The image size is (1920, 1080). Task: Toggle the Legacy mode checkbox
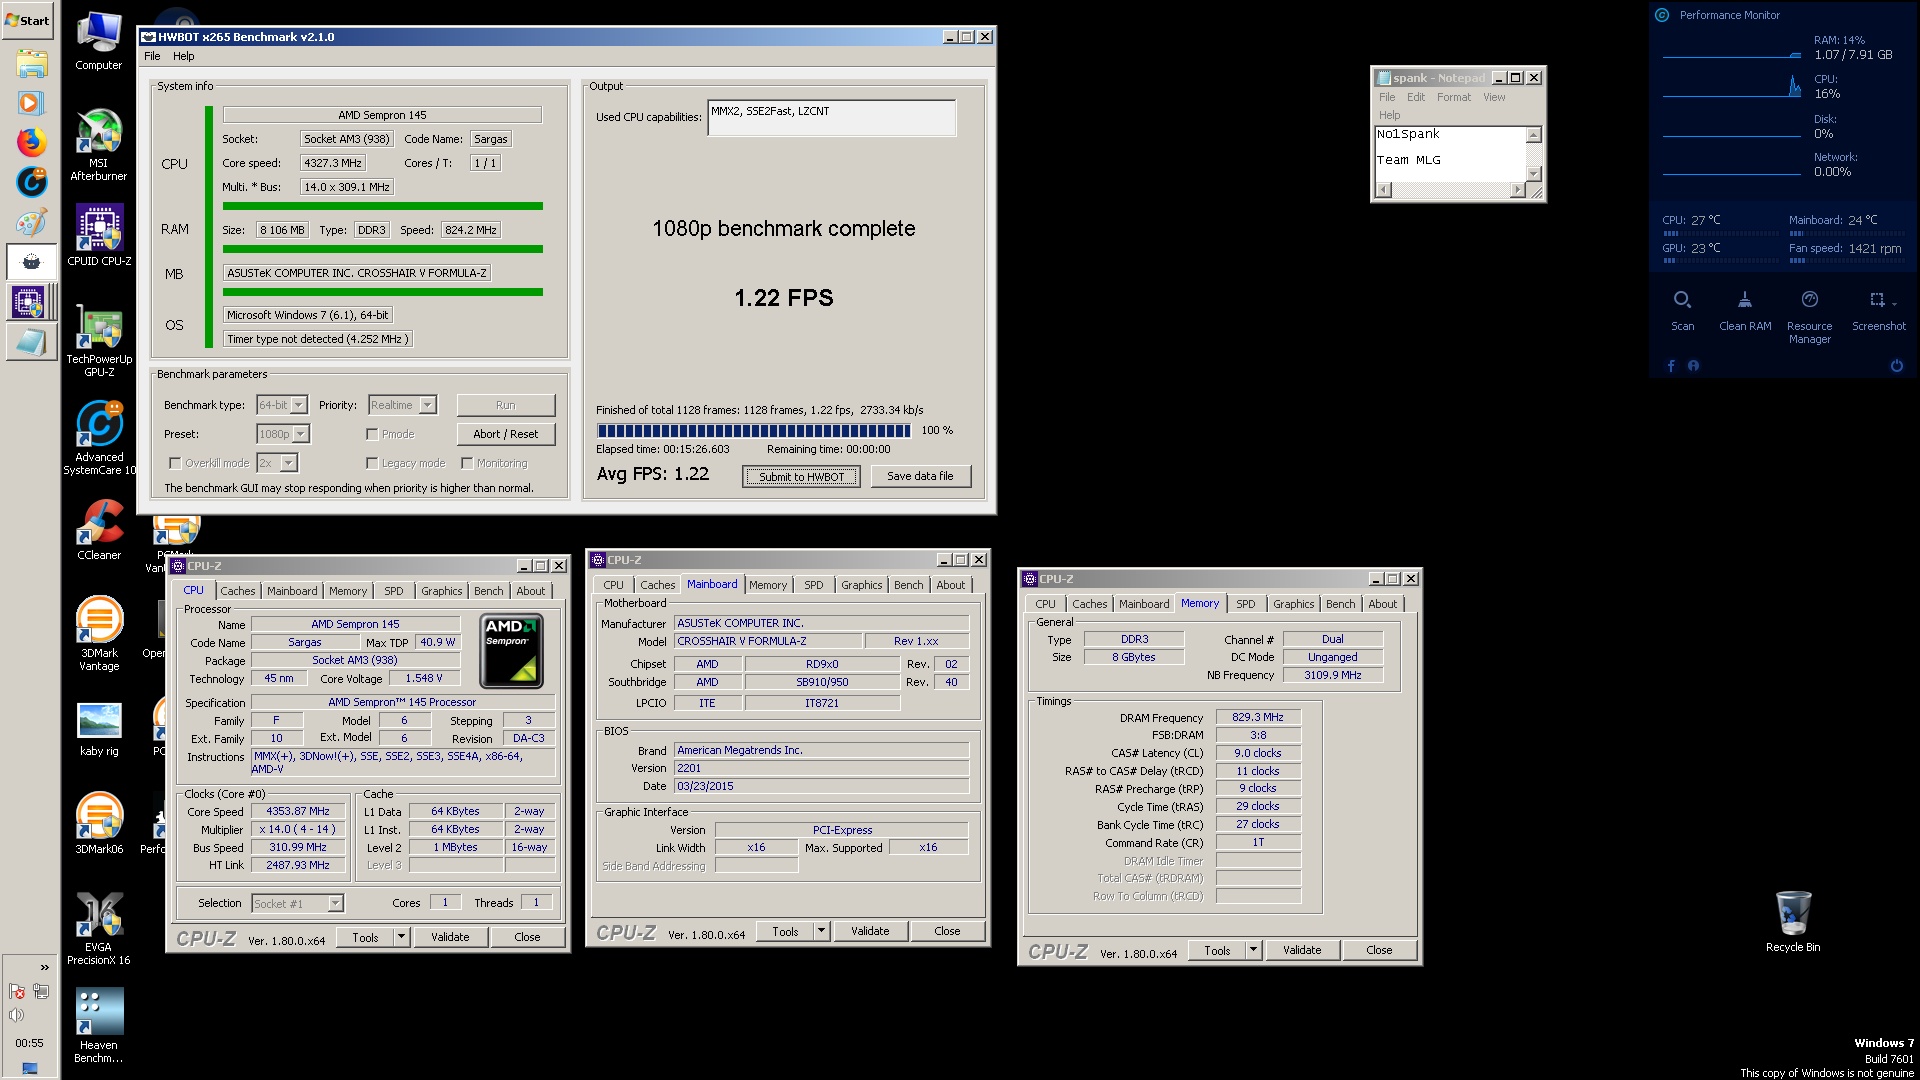point(372,463)
